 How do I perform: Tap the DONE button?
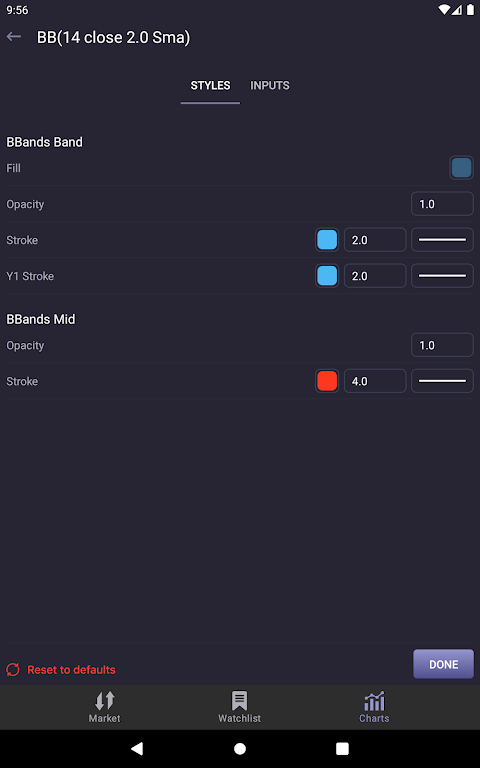pyautogui.click(x=444, y=664)
